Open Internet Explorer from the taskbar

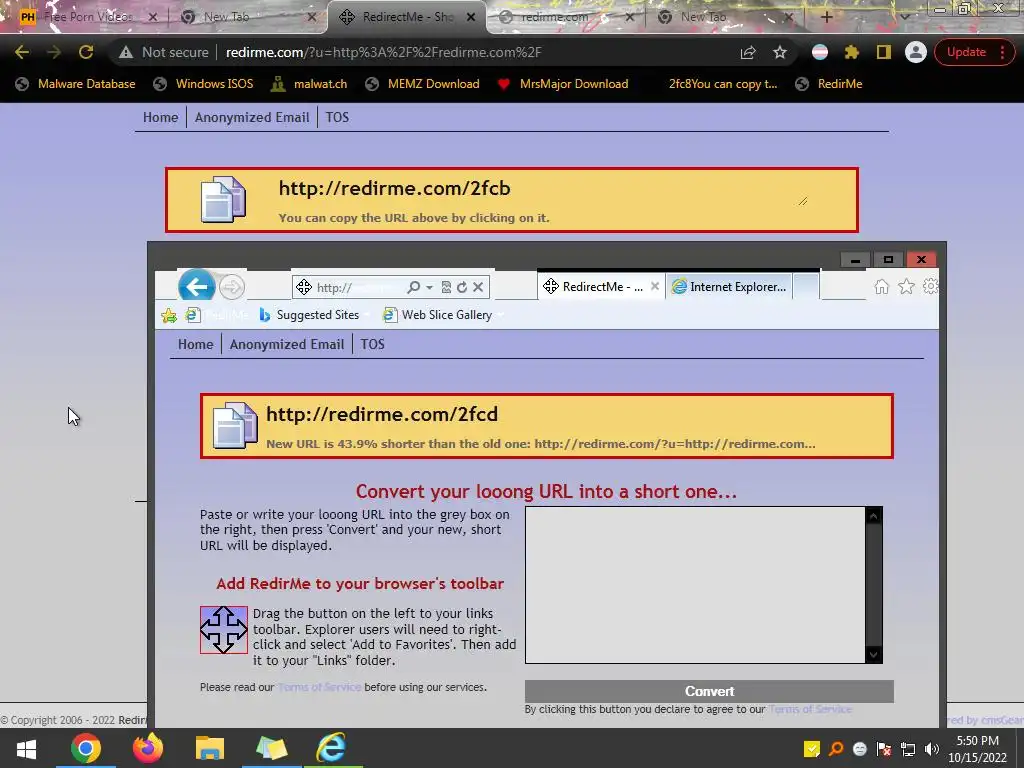click(x=332, y=748)
